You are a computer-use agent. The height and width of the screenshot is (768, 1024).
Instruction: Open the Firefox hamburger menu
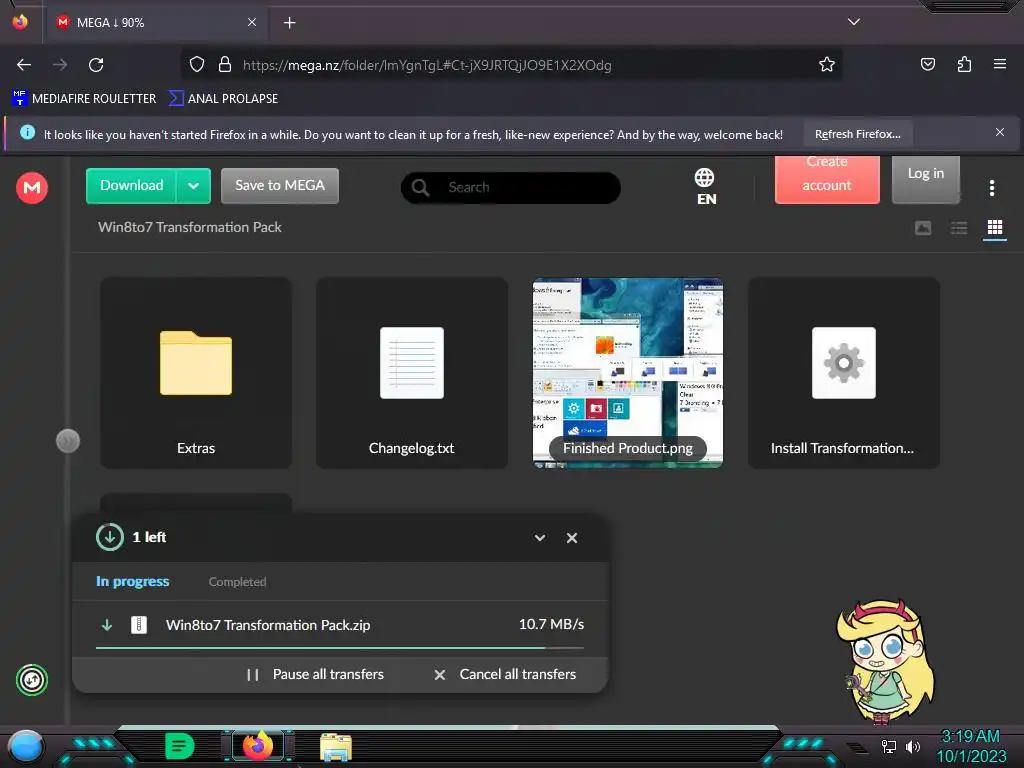pos(999,64)
